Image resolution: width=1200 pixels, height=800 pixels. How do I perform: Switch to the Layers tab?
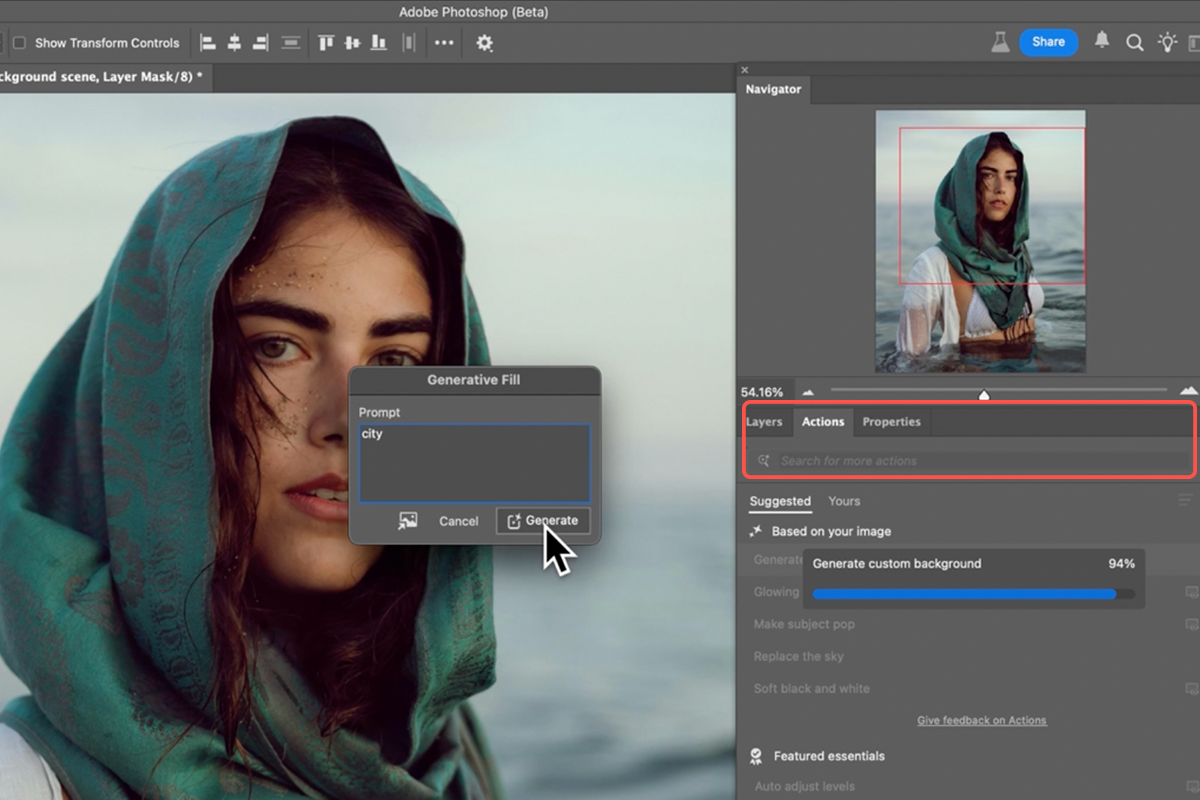click(764, 422)
